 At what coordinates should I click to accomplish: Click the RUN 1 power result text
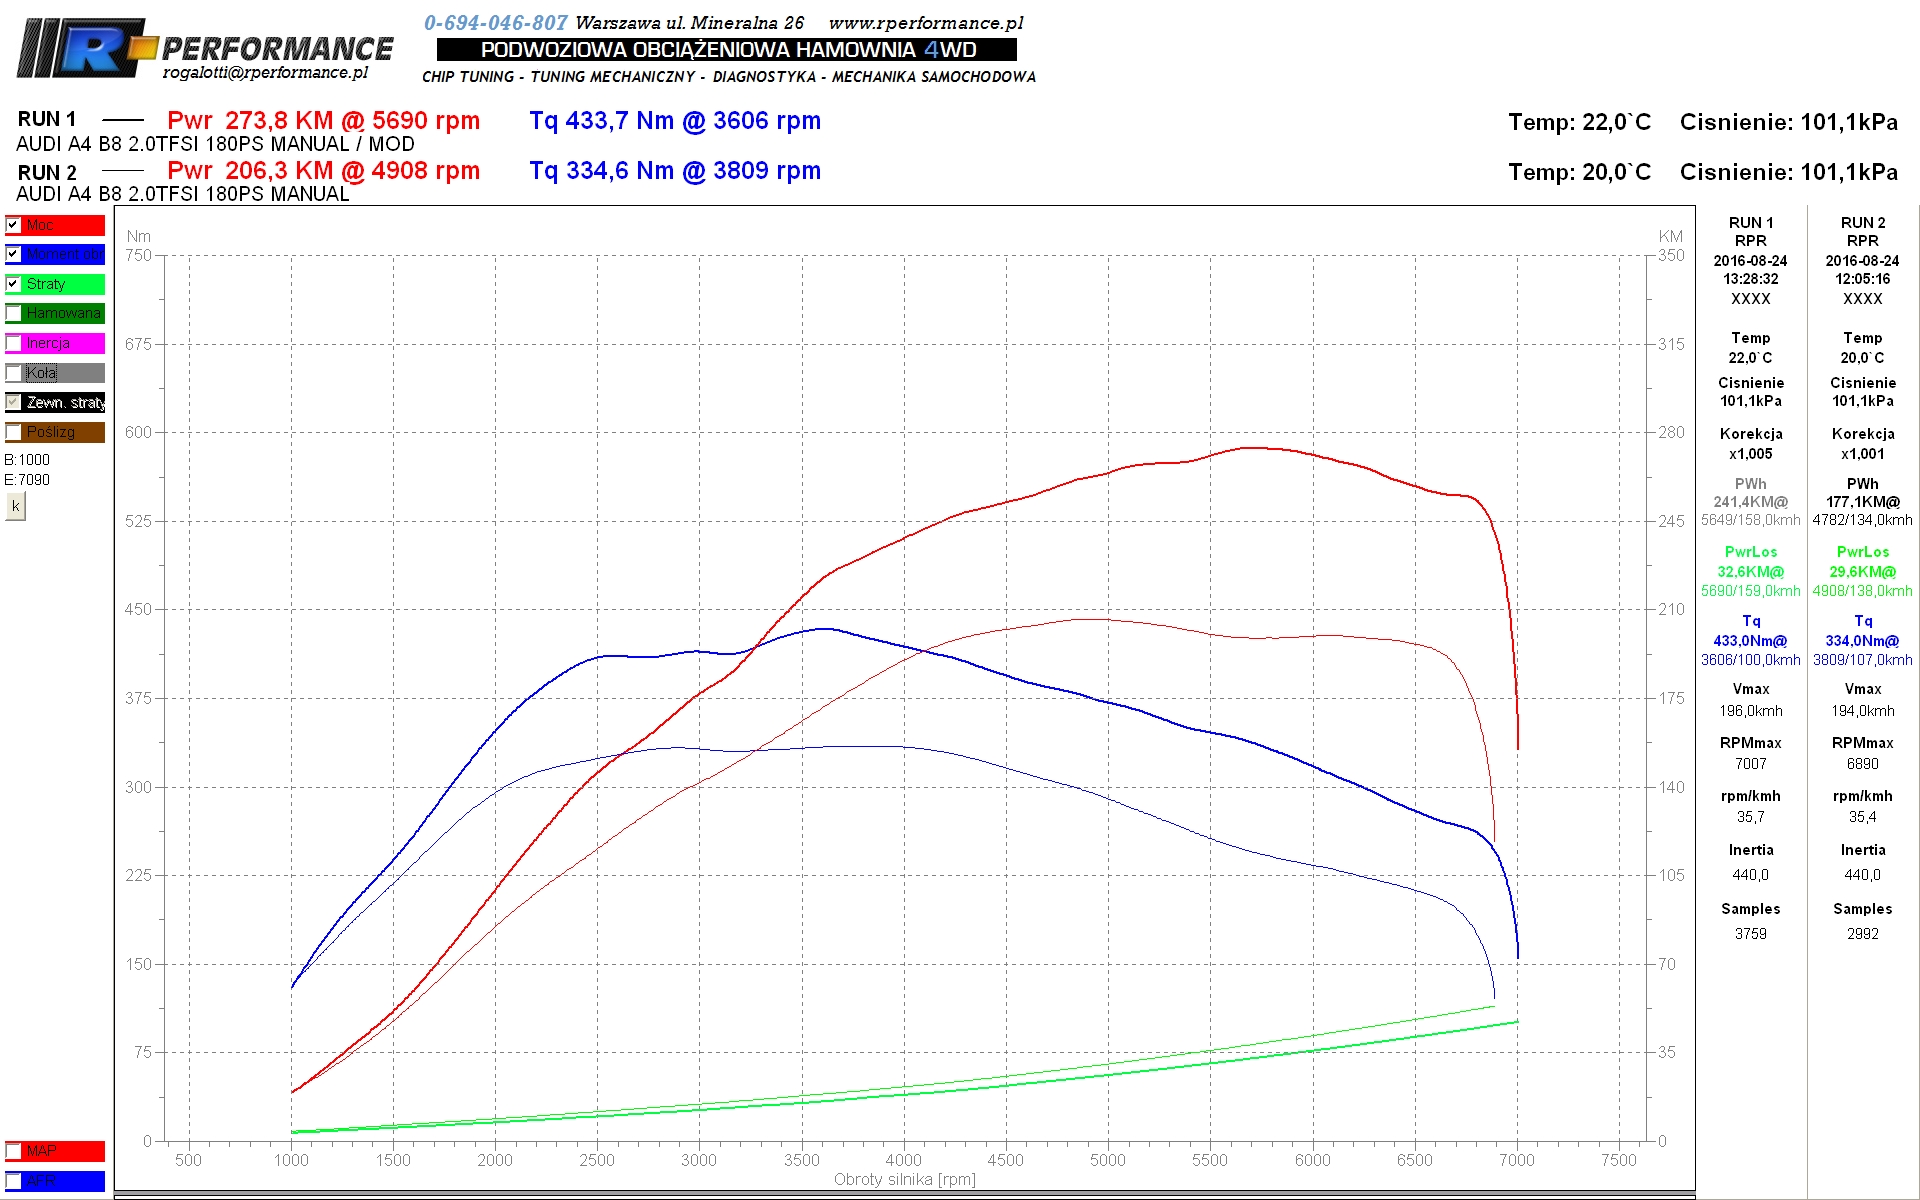(323, 121)
